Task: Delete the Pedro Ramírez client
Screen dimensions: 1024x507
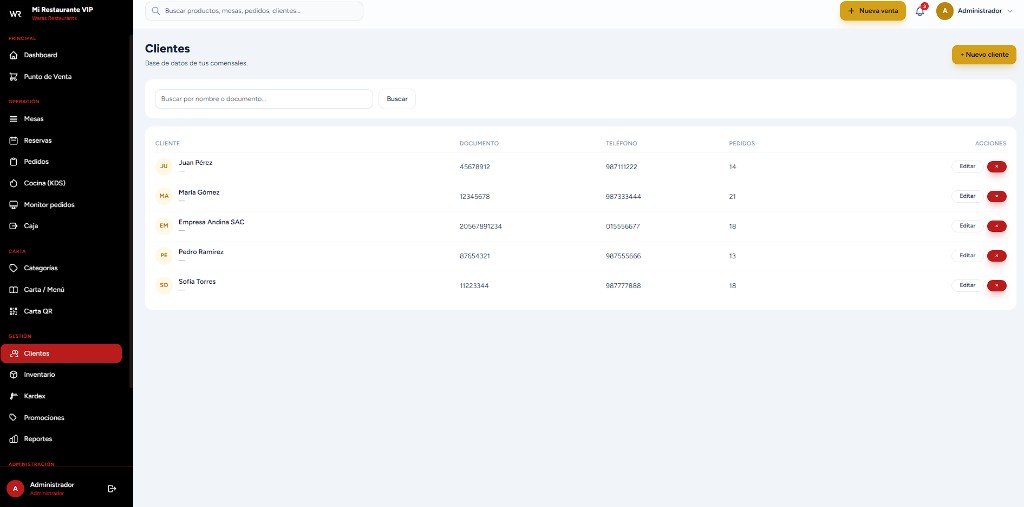Action: click(x=997, y=255)
